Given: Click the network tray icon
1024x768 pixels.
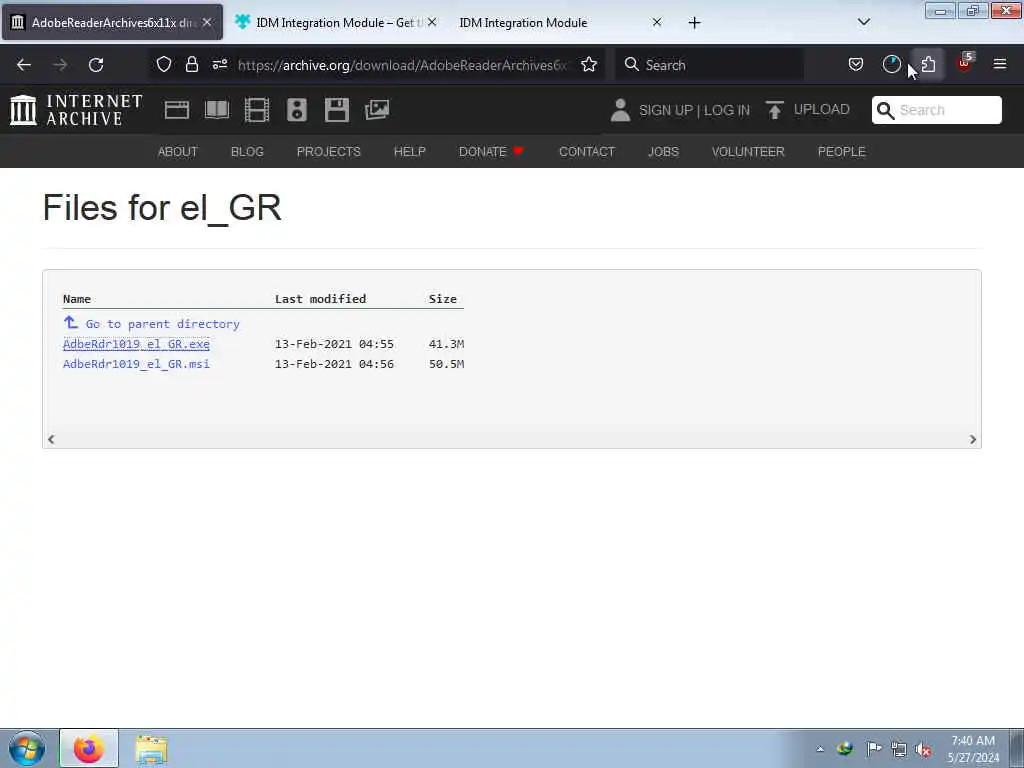Looking at the screenshot, I should [899, 749].
